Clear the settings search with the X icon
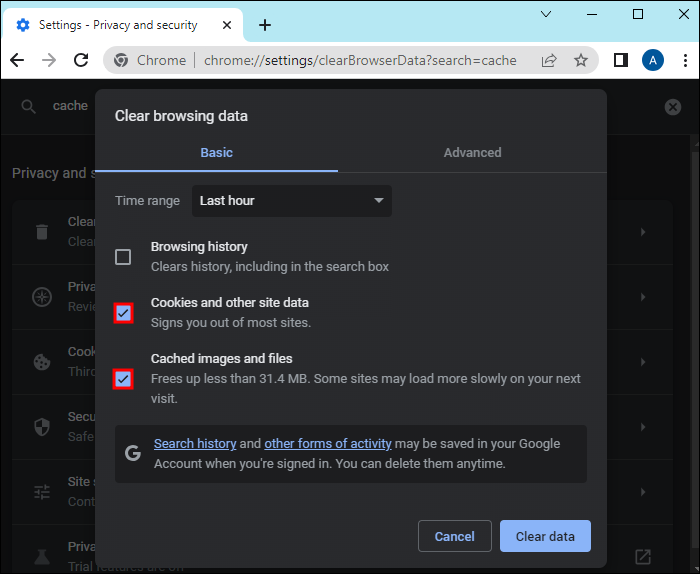 (x=673, y=107)
